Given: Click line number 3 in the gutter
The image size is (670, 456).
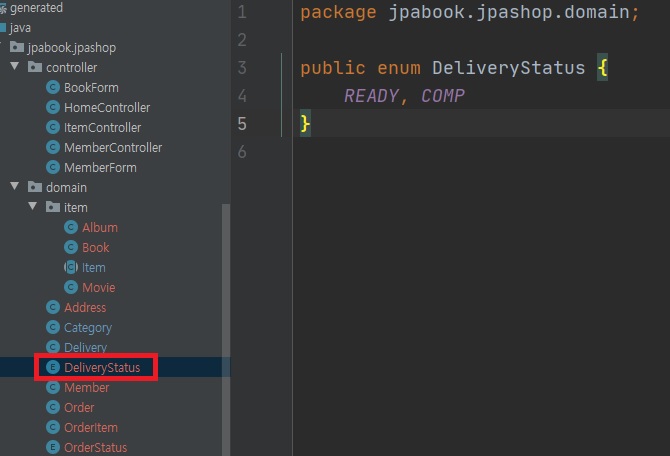Looking at the screenshot, I should coord(242,68).
